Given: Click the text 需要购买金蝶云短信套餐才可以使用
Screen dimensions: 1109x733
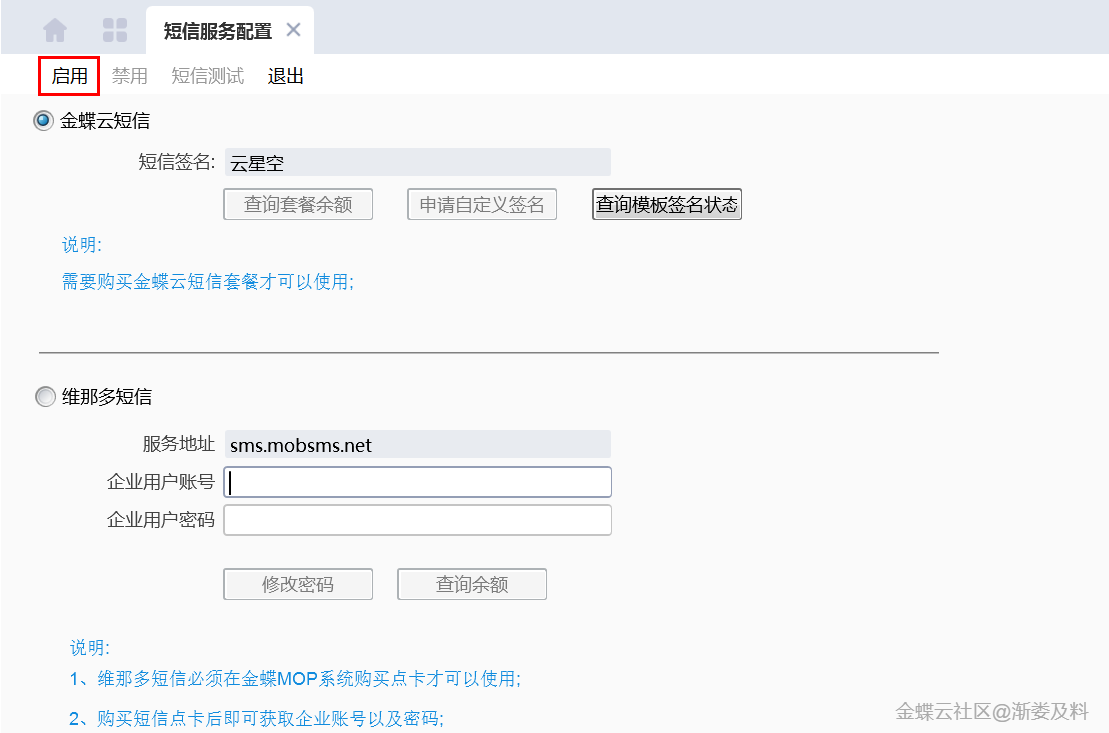Looking at the screenshot, I should 207,282.
